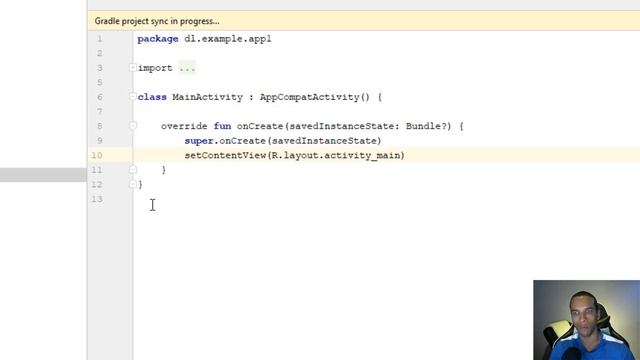
Task: Click 'AppCompatActivity()' in the class declaration
Action: 315,97
